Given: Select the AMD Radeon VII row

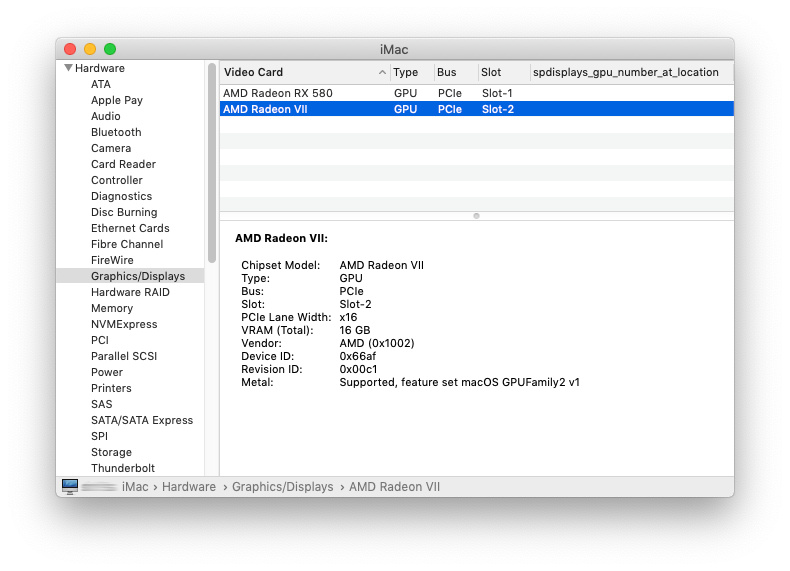Looking at the screenshot, I should (x=477, y=109).
